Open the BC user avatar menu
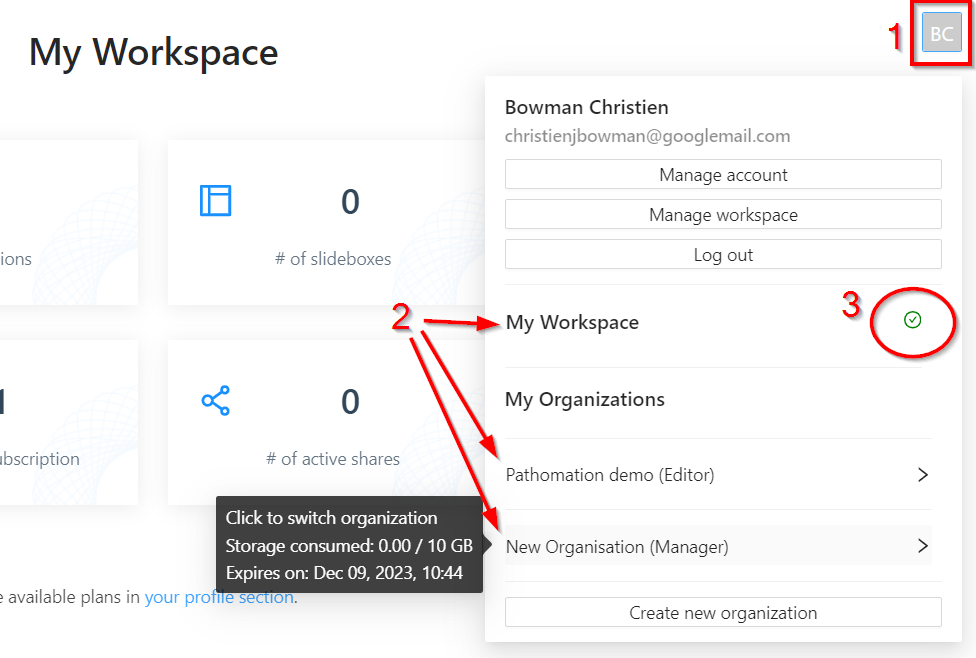976x658 pixels. [941, 34]
